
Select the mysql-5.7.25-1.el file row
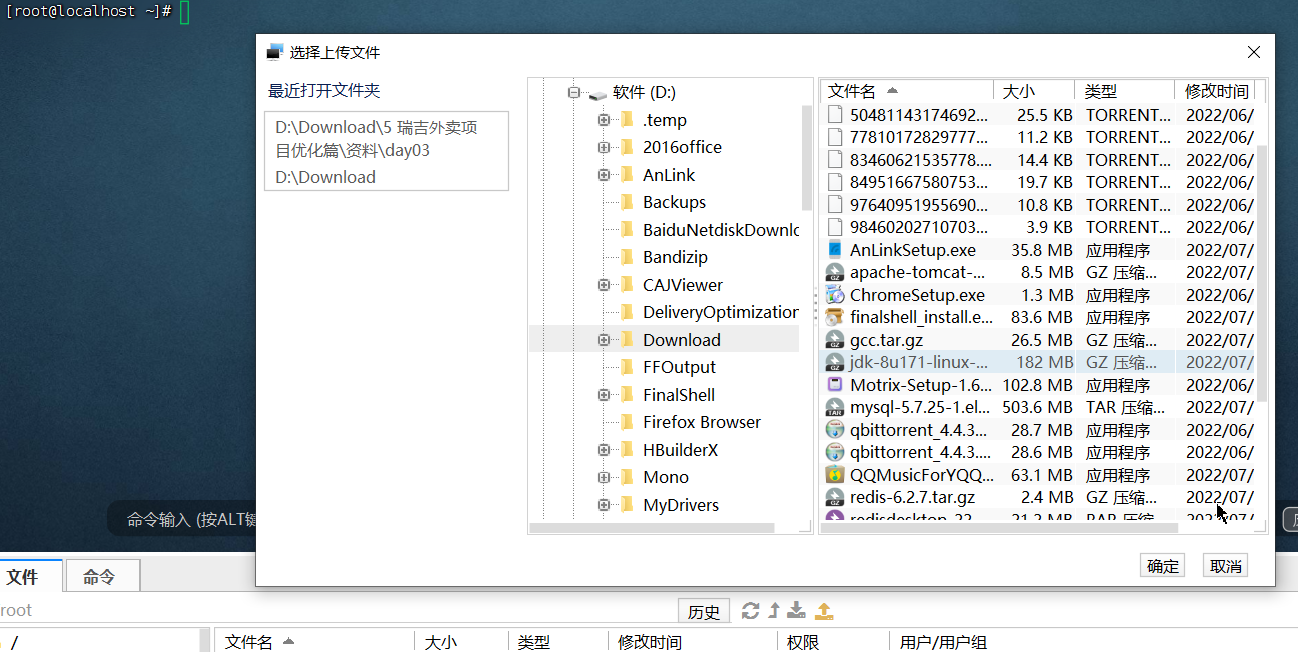tap(1038, 407)
